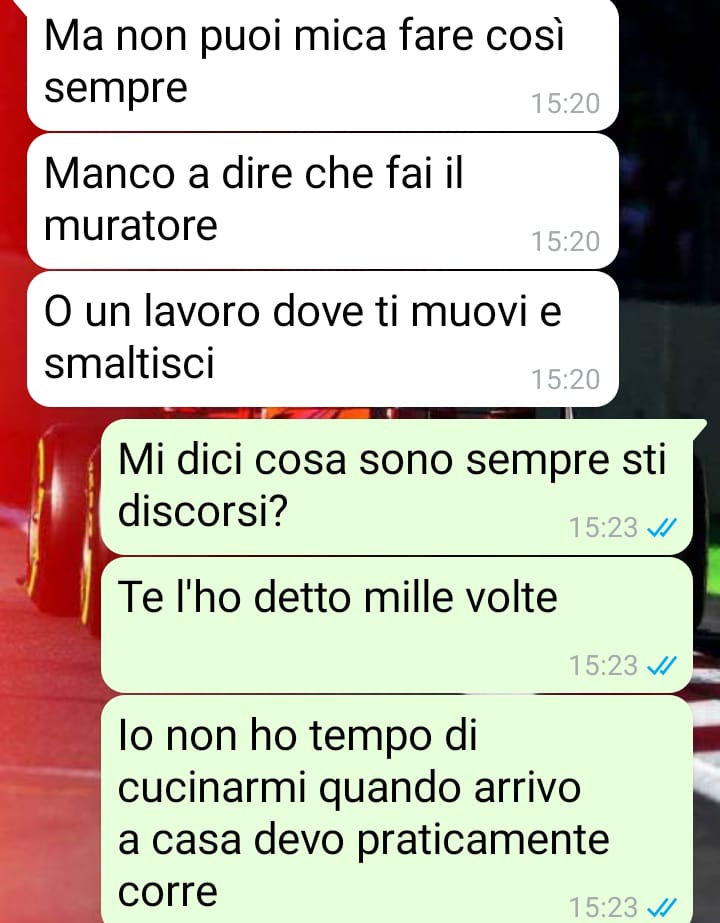Tap the "Mi dici cosa sono sempre sti discorsi?" message
The height and width of the screenshot is (923, 720).
(x=397, y=487)
